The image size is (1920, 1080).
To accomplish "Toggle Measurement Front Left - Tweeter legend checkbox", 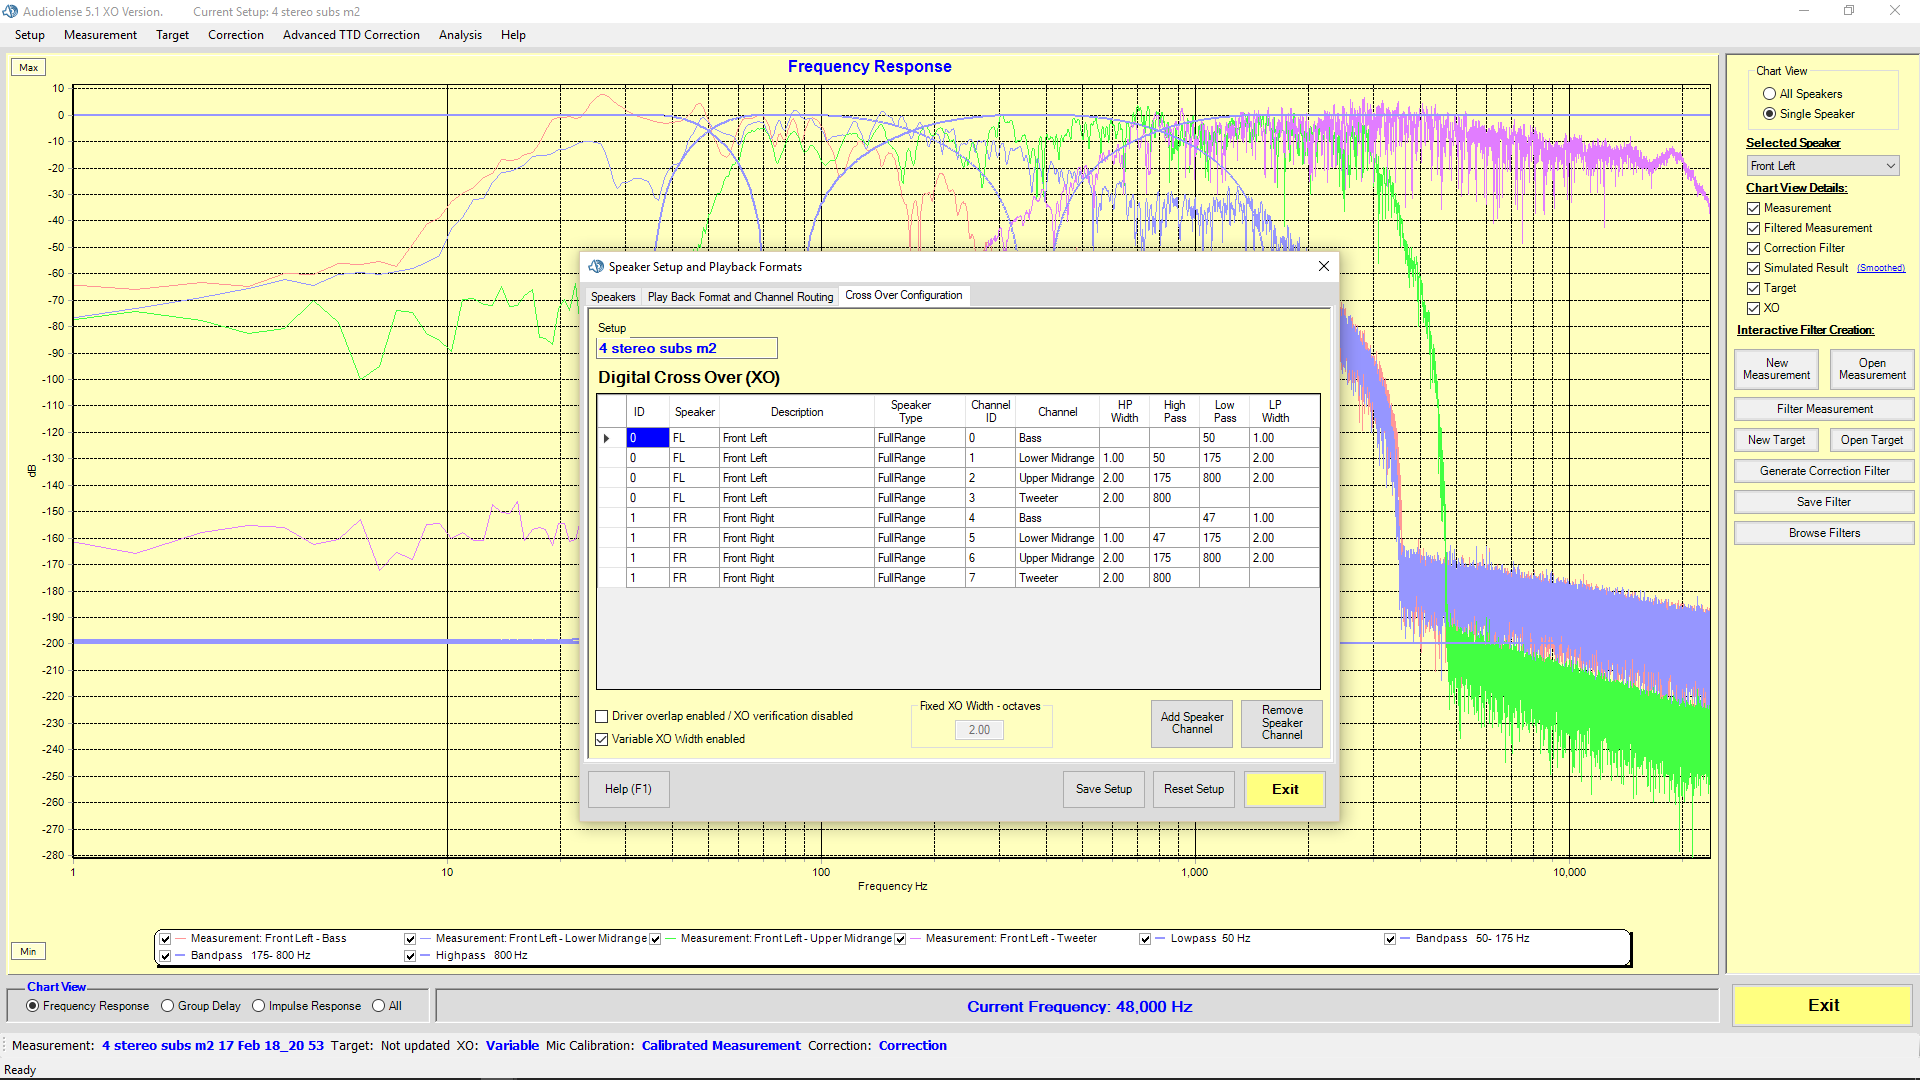I will pyautogui.click(x=900, y=939).
